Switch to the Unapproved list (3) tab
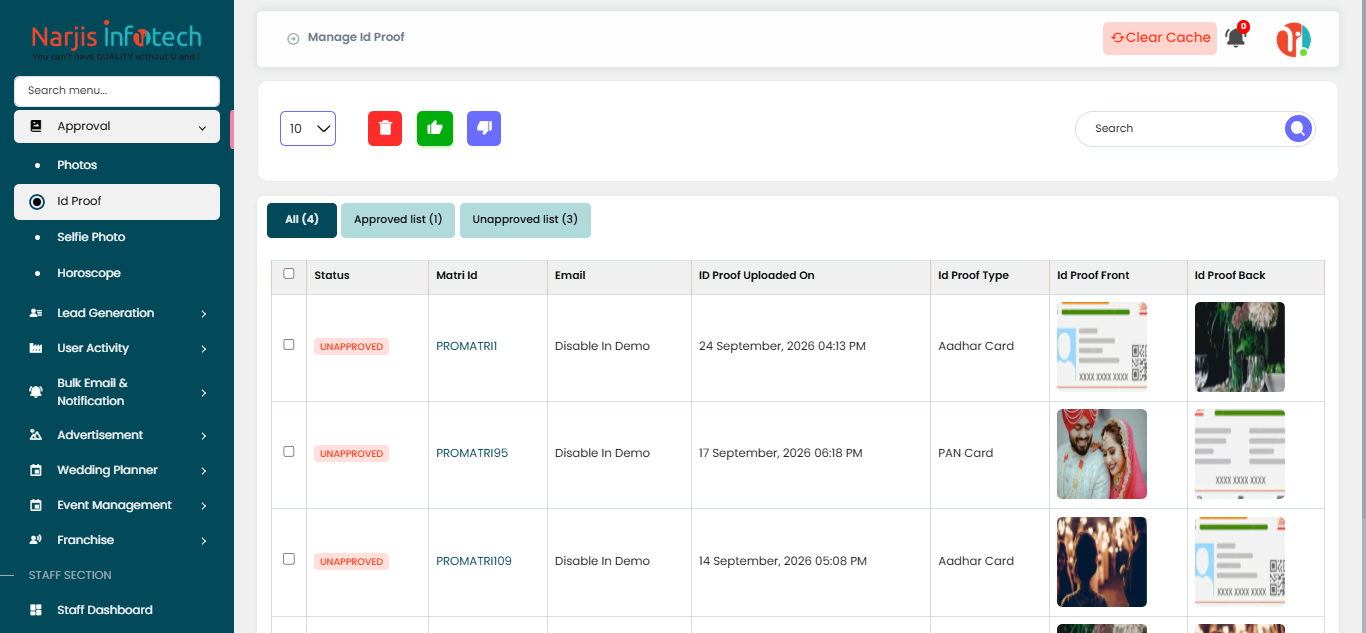 pos(525,220)
